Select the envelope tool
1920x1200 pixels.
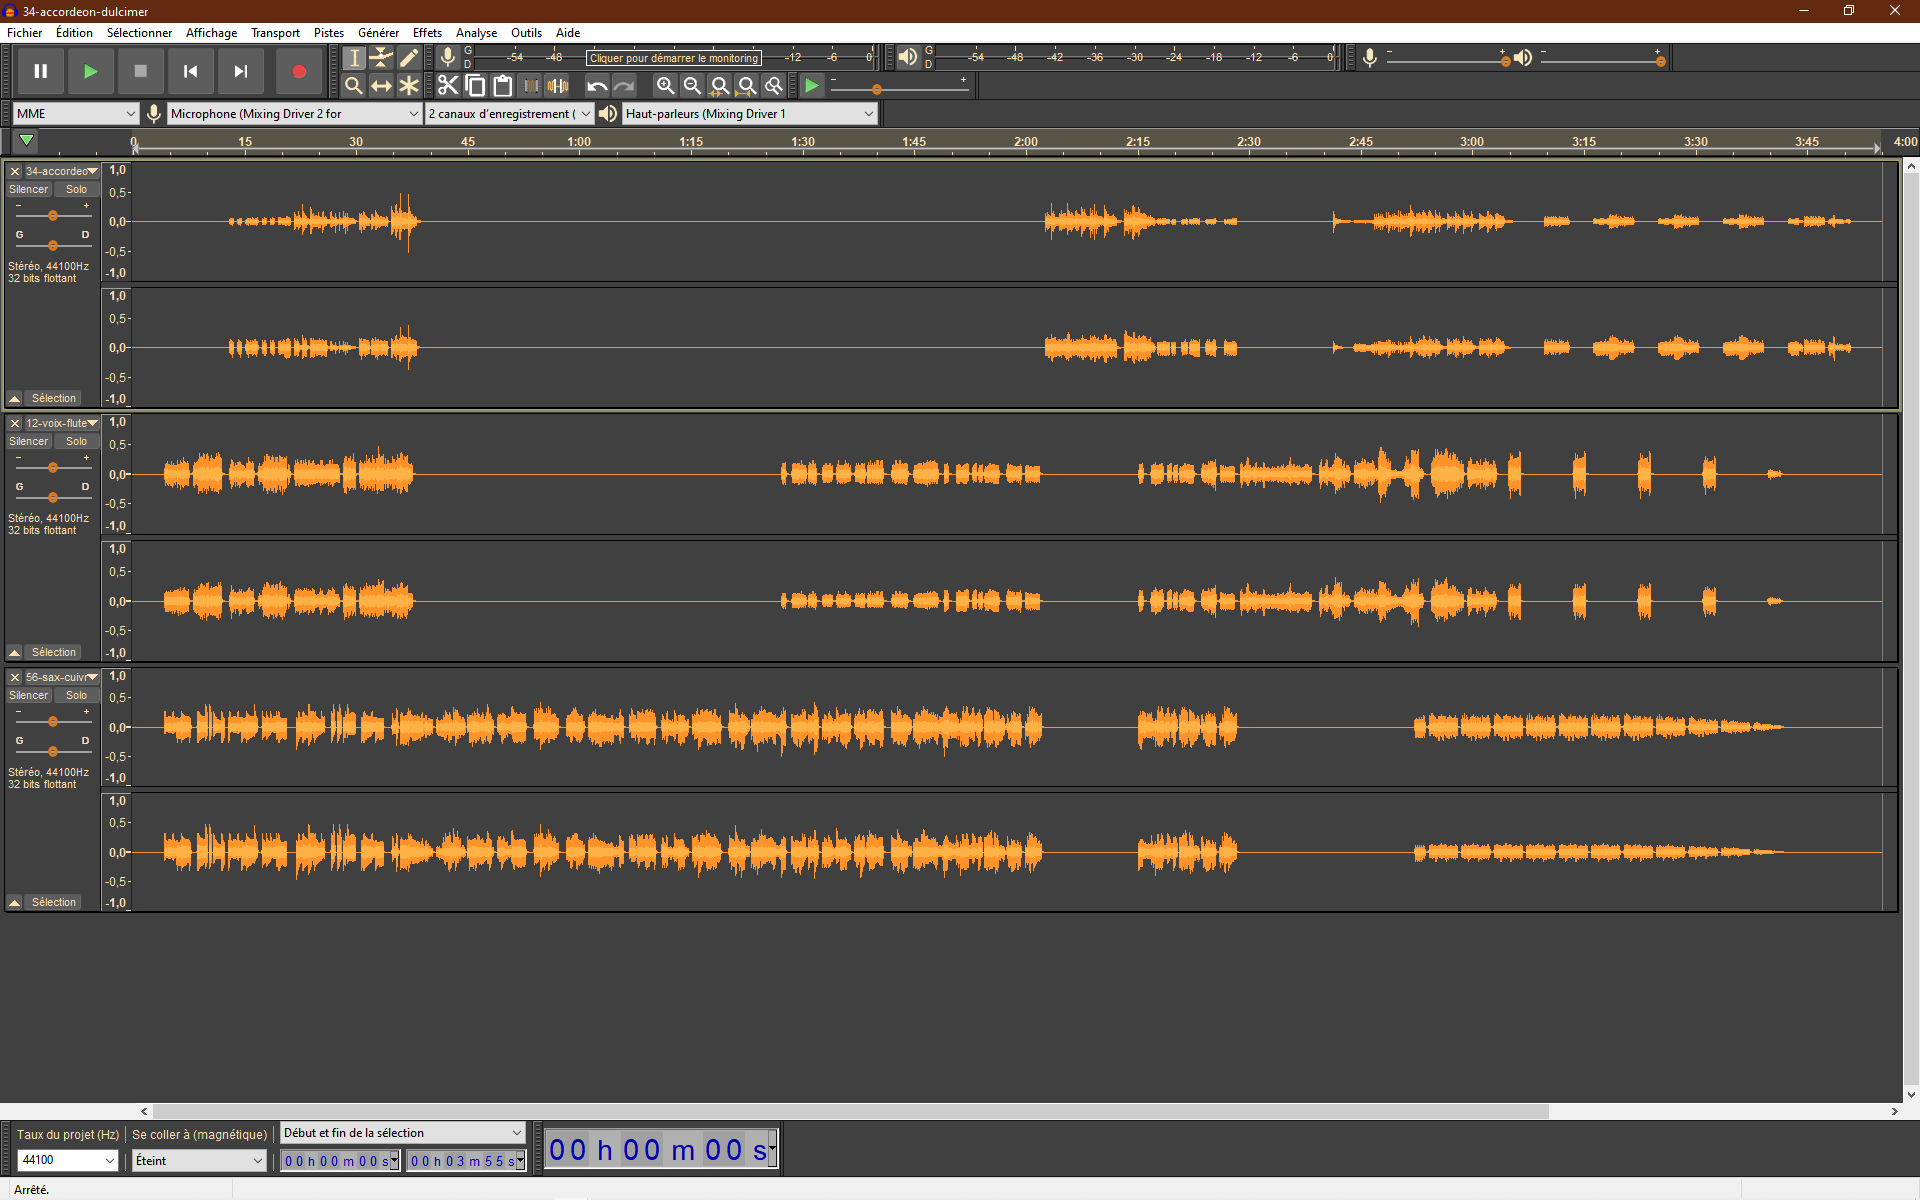[x=381, y=58]
